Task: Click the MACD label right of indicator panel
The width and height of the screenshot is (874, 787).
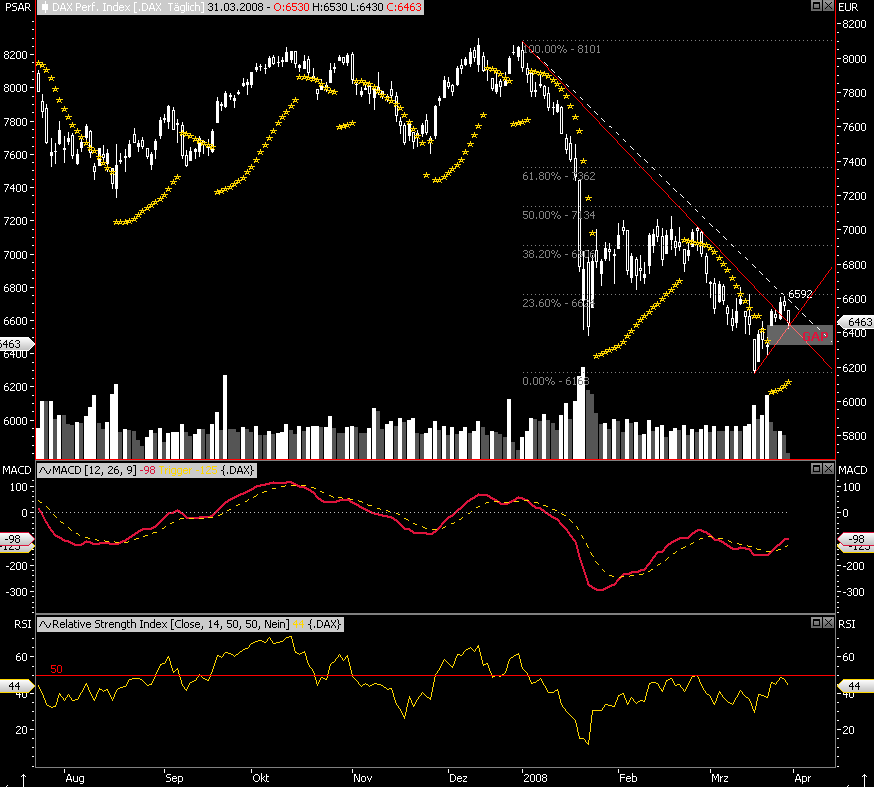Action: (853, 470)
